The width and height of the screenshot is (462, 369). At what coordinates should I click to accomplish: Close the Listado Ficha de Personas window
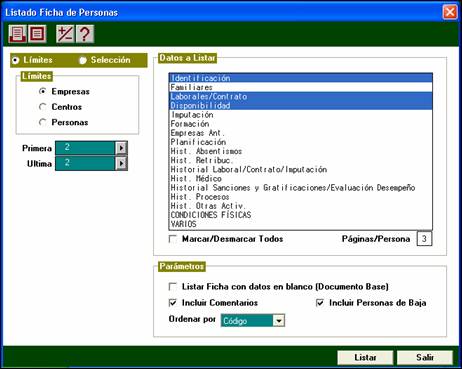coord(450,12)
